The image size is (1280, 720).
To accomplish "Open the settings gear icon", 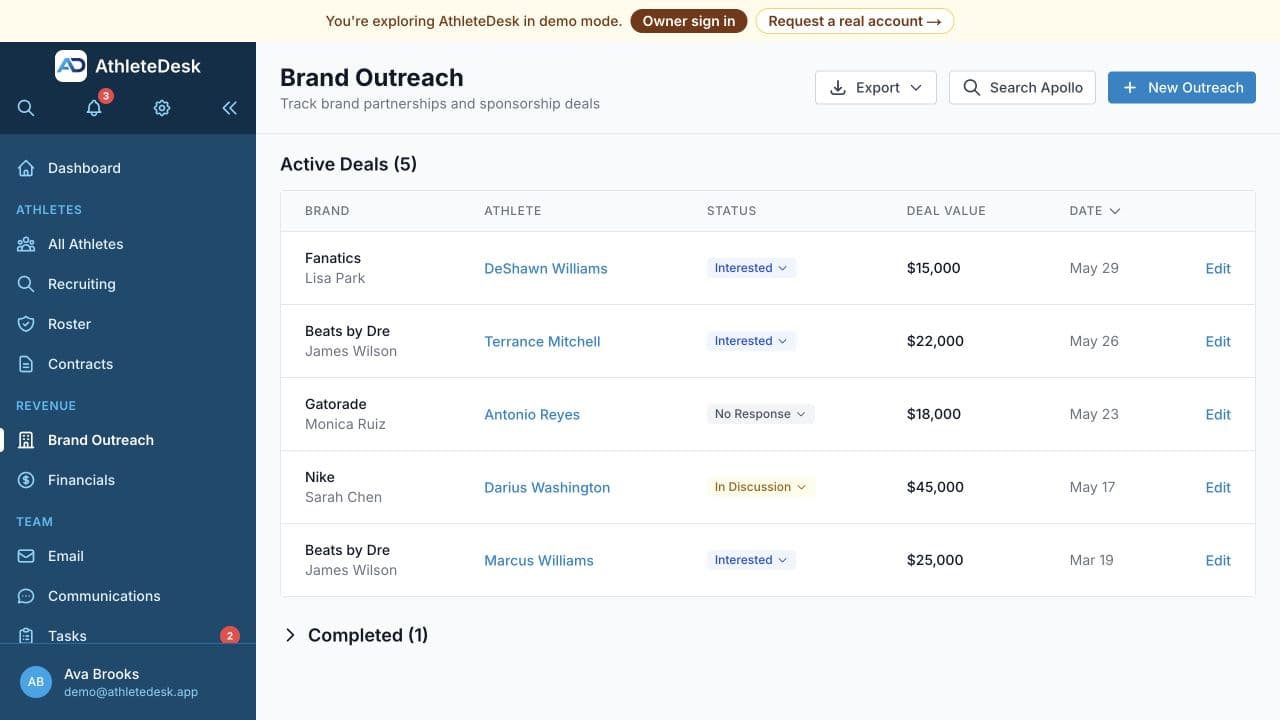I will coord(162,108).
